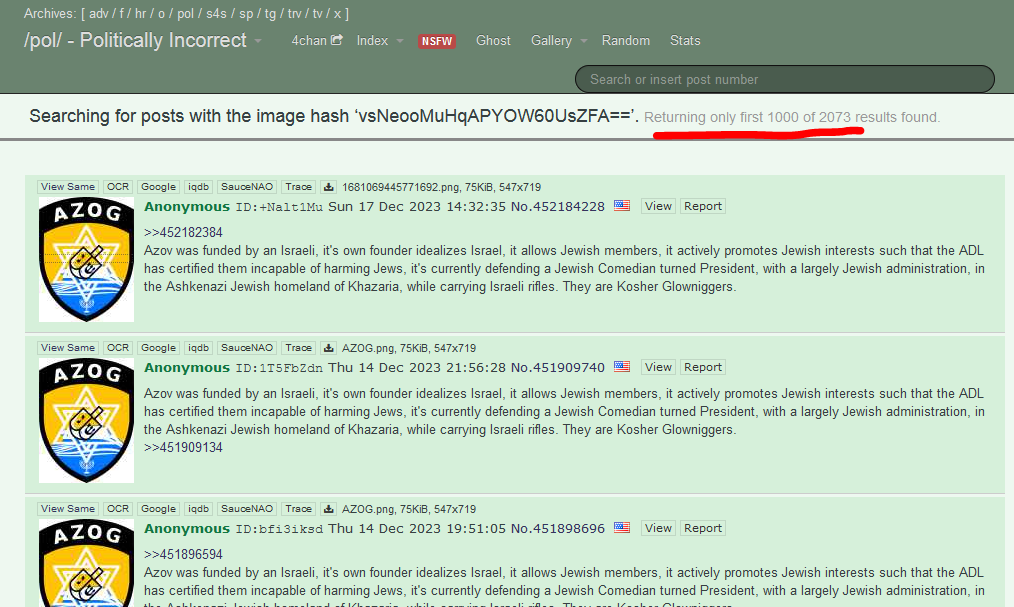Open the sp archive link
This screenshot has width=1014, height=607.
coord(246,13)
